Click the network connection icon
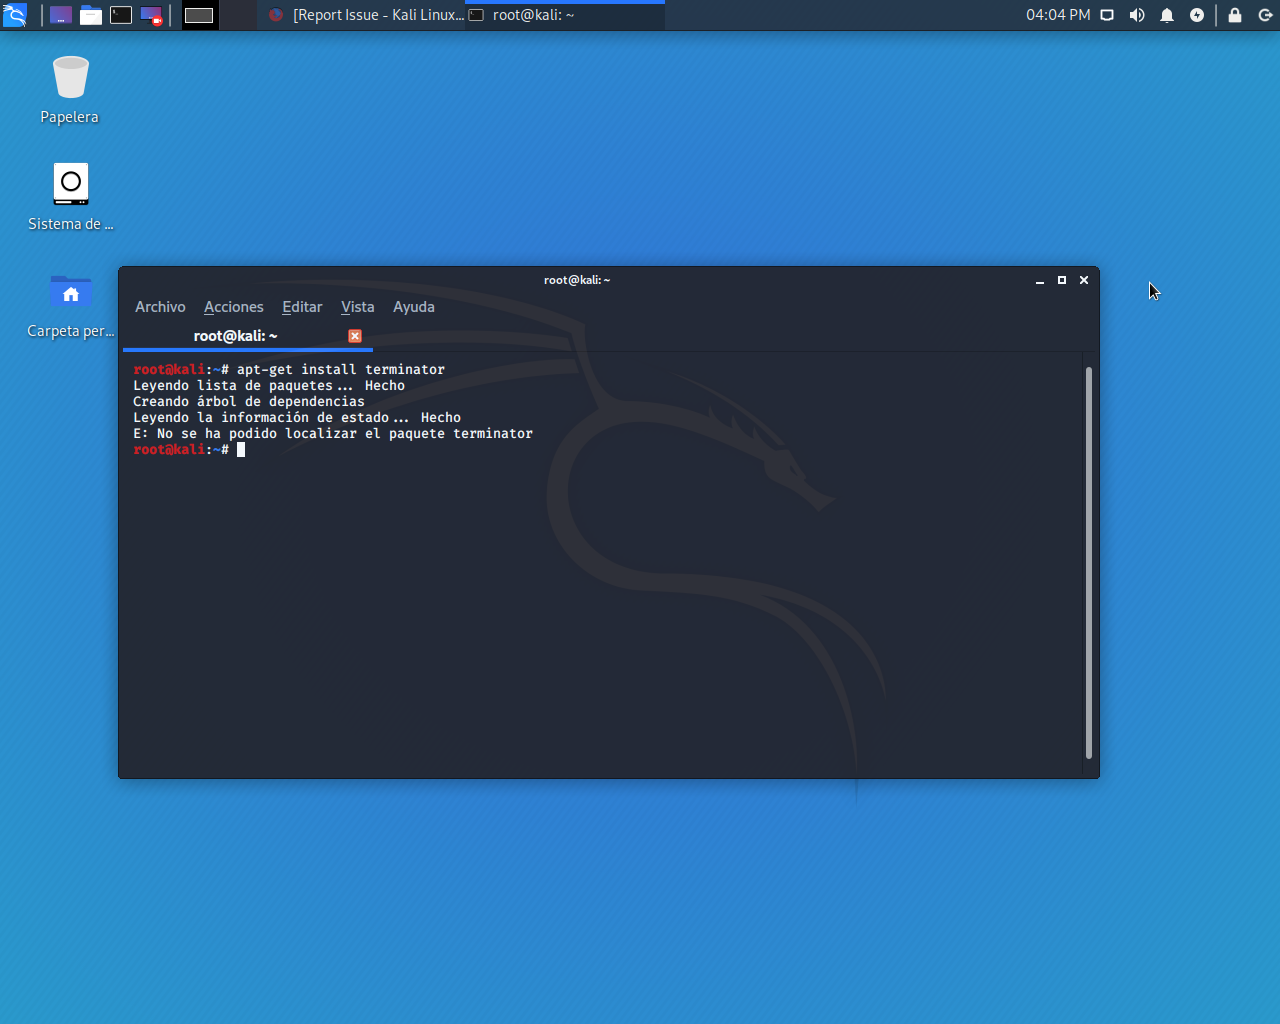Screen dimensions: 1280x1024 tap(1107, 15)
